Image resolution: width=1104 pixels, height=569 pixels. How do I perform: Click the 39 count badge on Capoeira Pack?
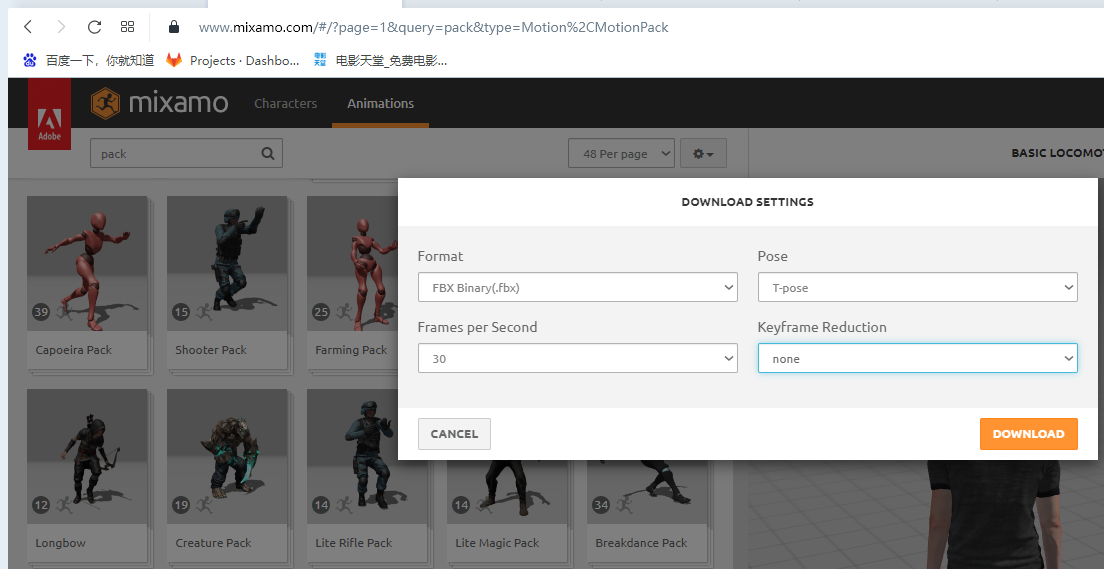coord(41,312)
